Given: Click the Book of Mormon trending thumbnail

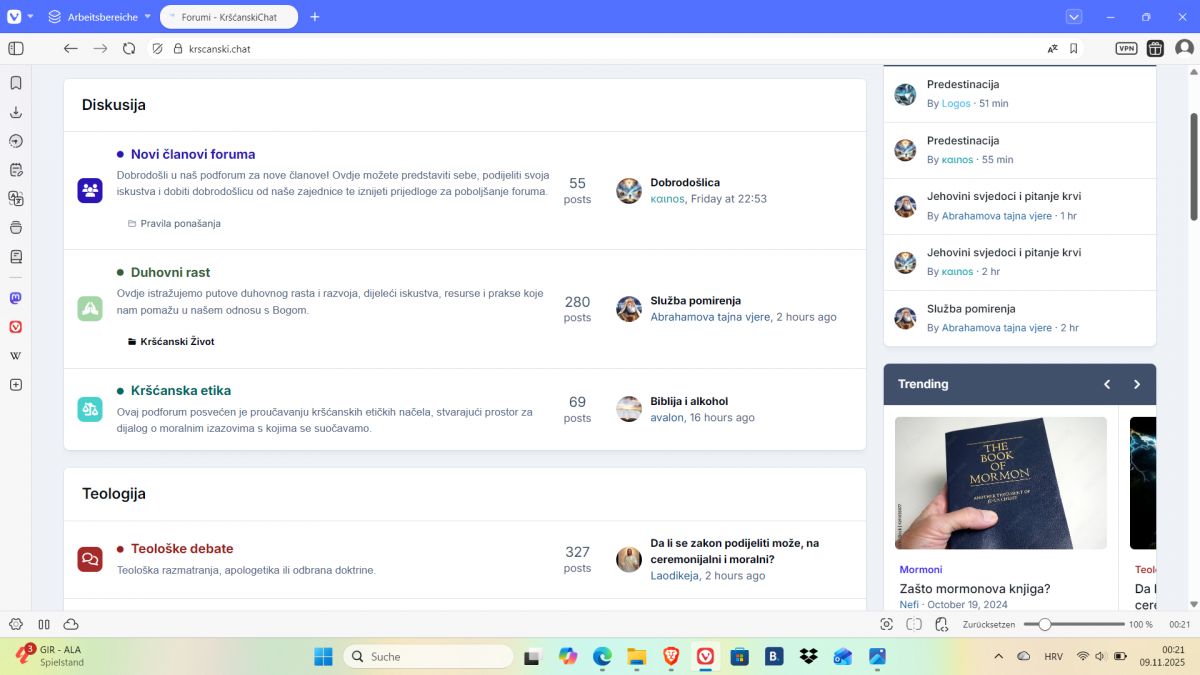Looking at the screenshot, I should tap(1000, 483).
